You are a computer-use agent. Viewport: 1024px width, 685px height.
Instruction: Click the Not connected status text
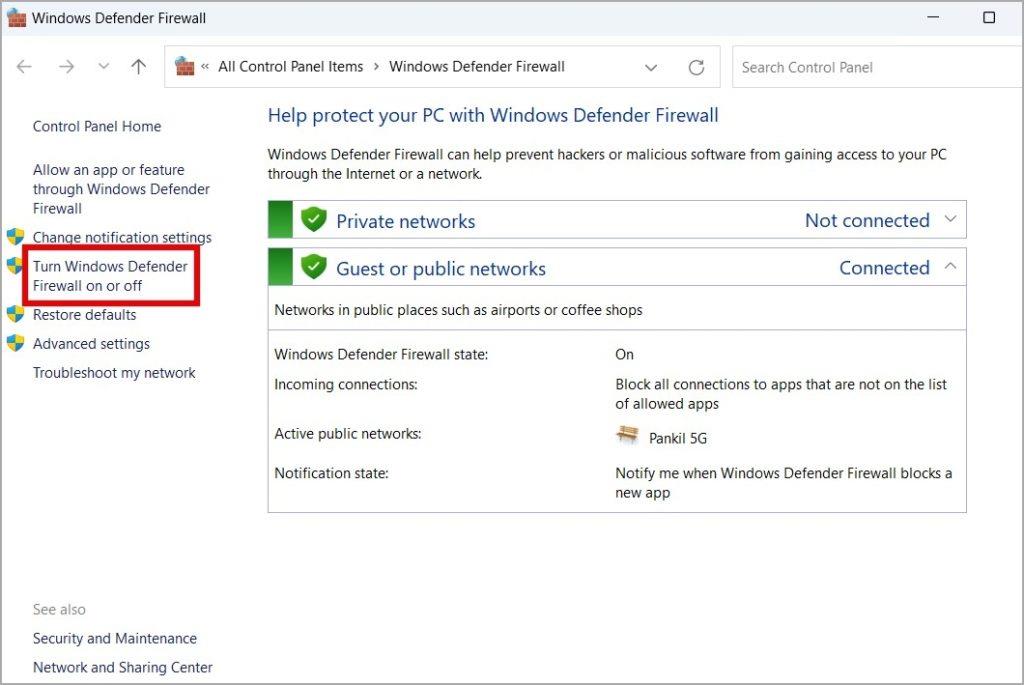tap(867, 220)
